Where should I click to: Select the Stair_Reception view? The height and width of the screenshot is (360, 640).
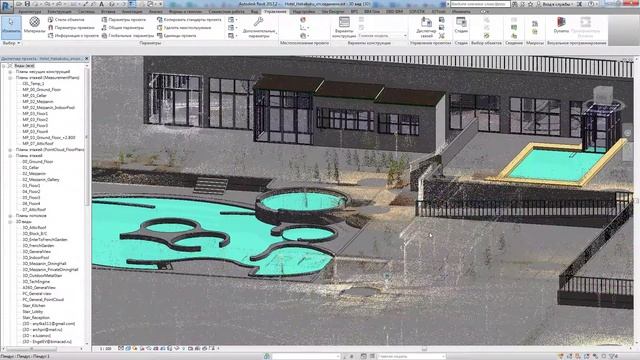point(36,318)
